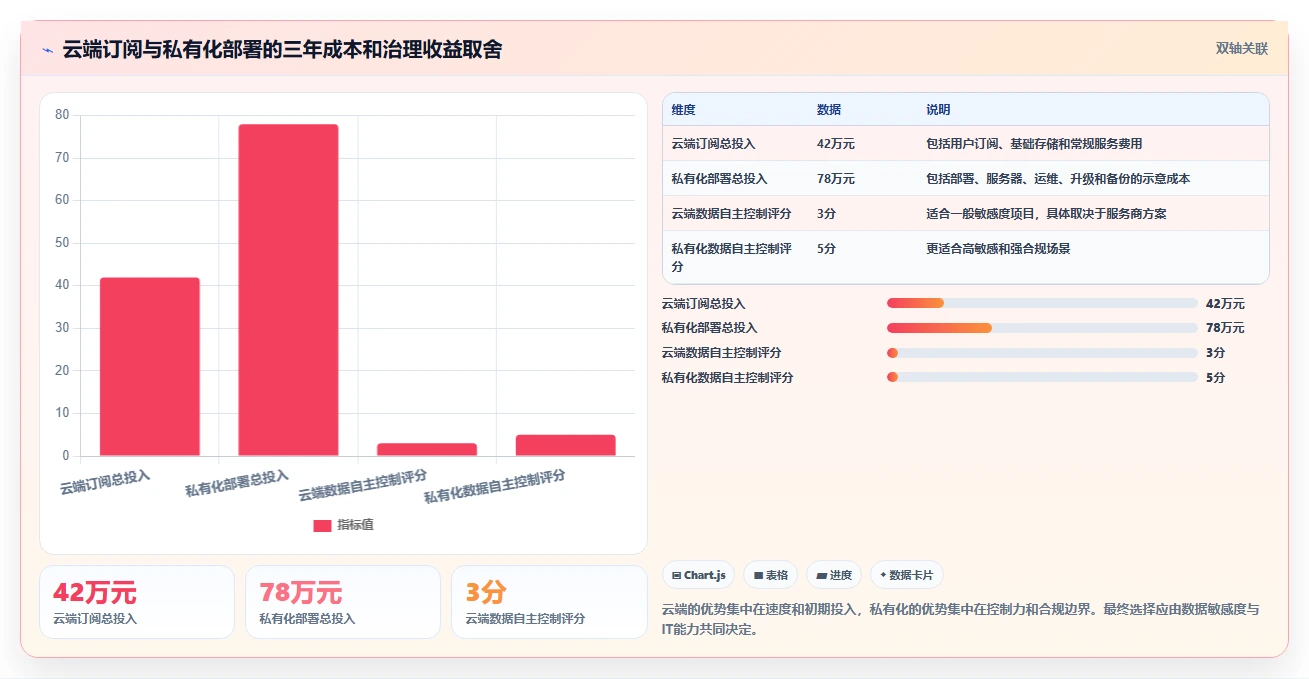Click the 表格 chip
1309x679 pixels.
pyautogui.click(x=771, y=575)
